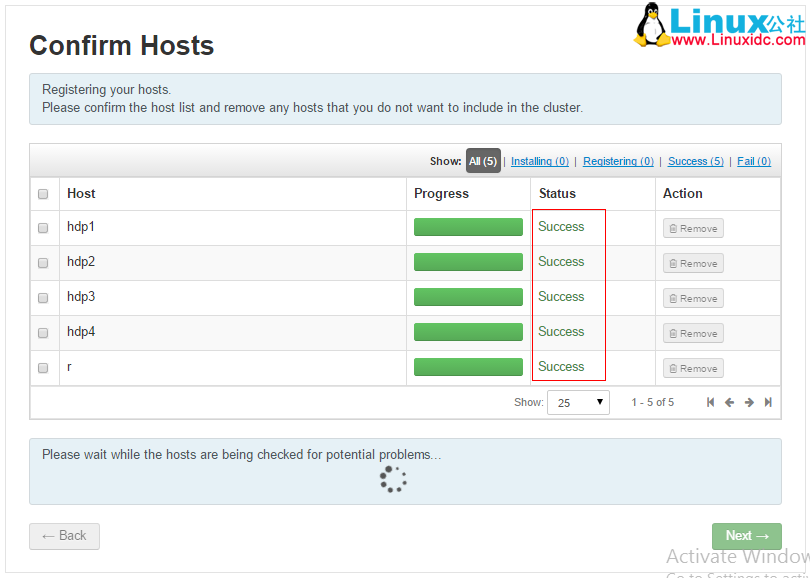The height and width of the screenshot is (578, 810).
Task: Remove host hdp2 from list
Action: coord(693,263)
